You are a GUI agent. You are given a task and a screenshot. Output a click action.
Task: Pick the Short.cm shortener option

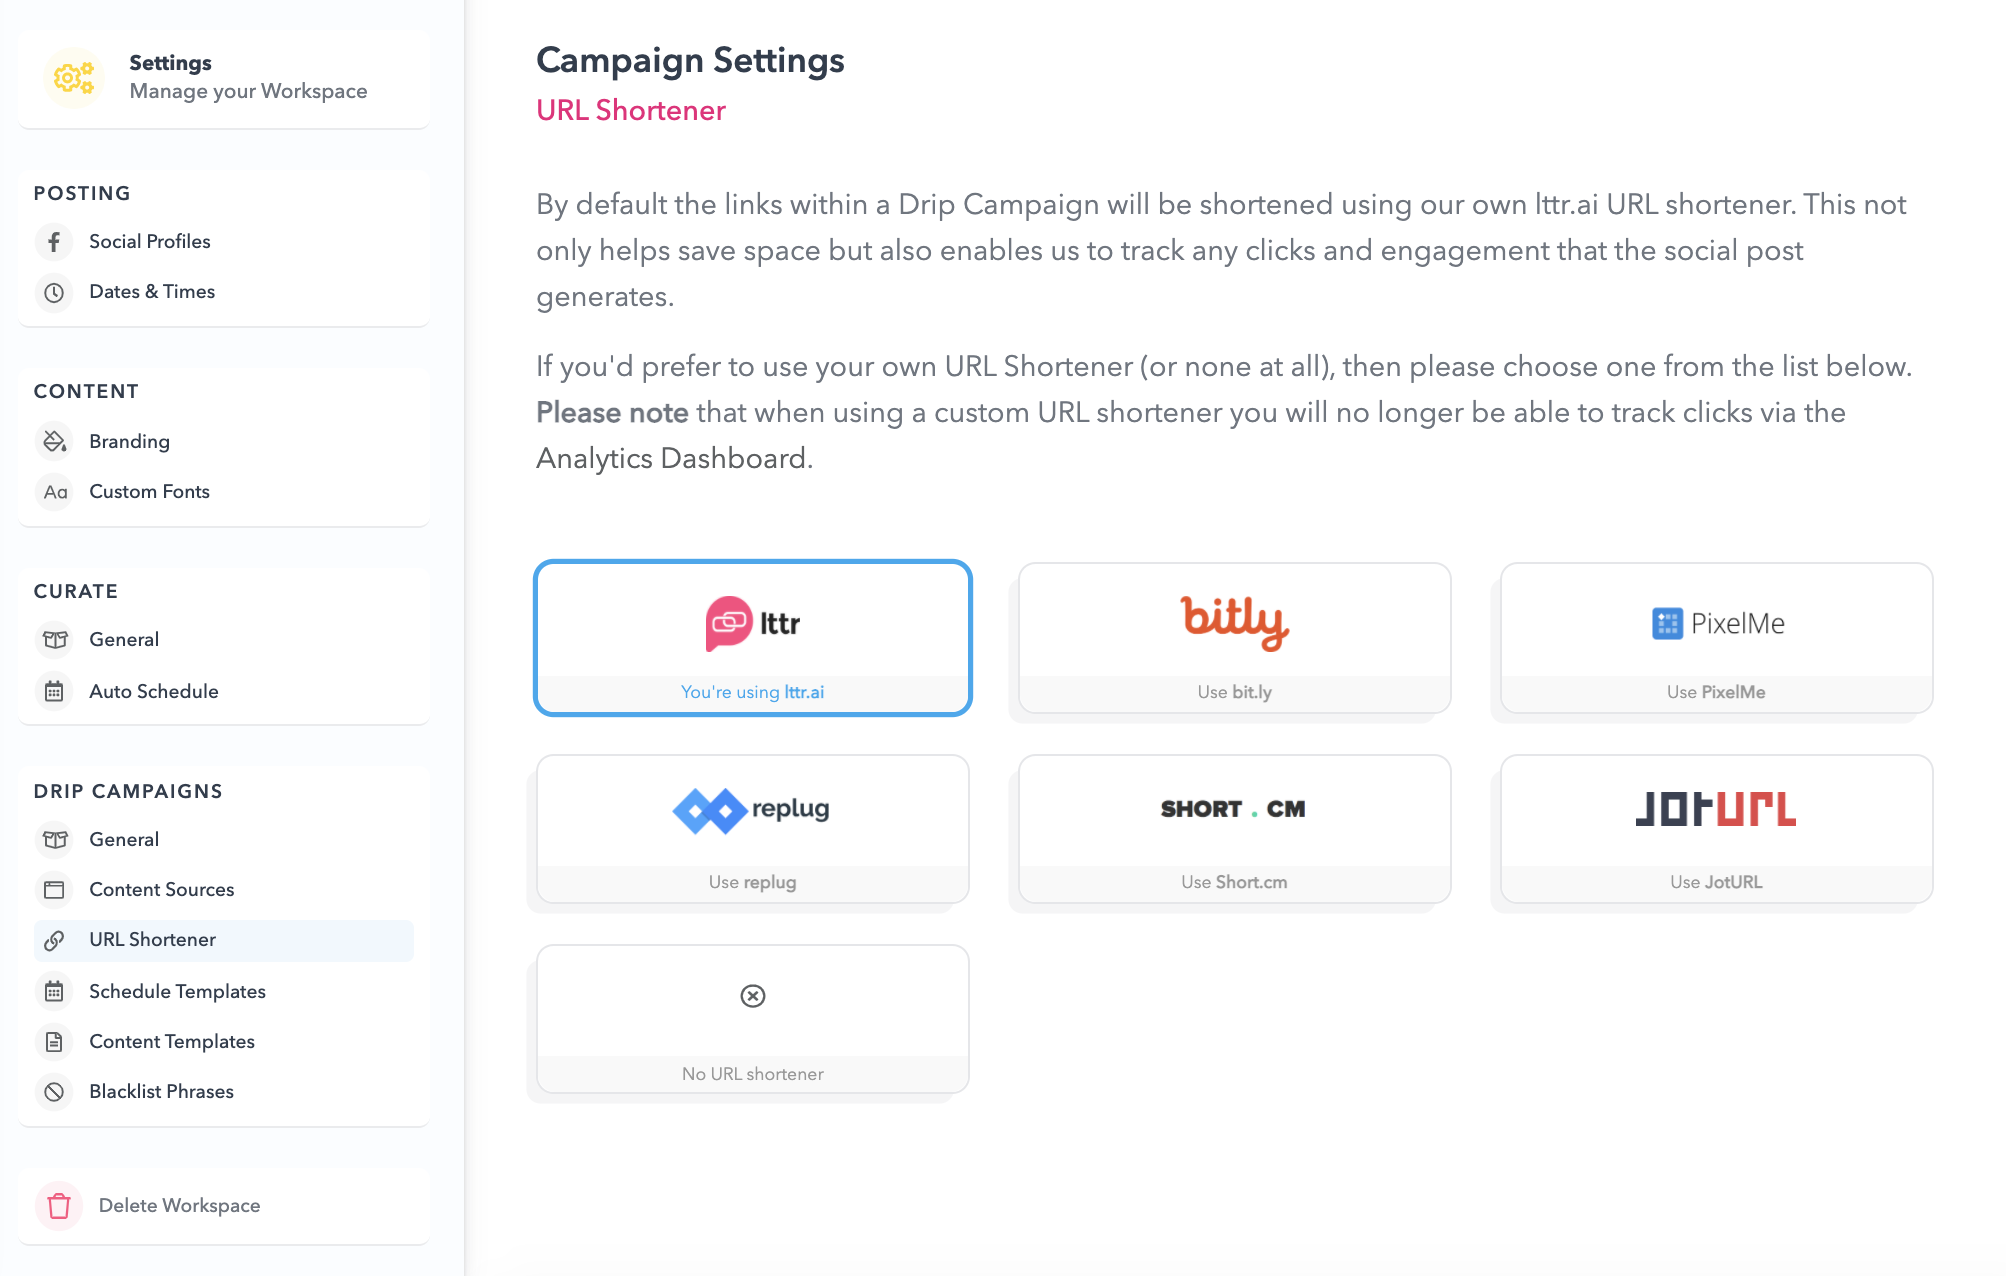click(x=1235, y=829)
